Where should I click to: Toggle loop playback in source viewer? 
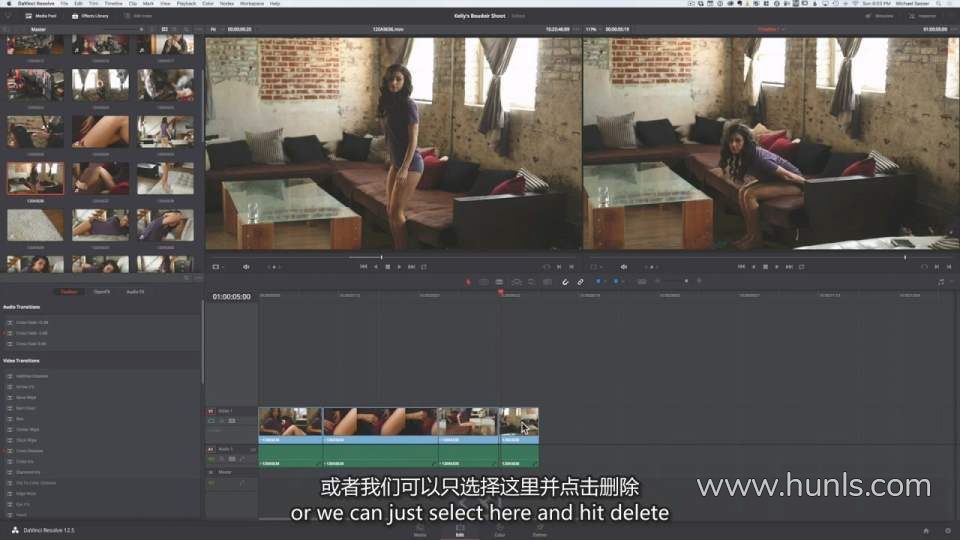click(x=424, y=267)
